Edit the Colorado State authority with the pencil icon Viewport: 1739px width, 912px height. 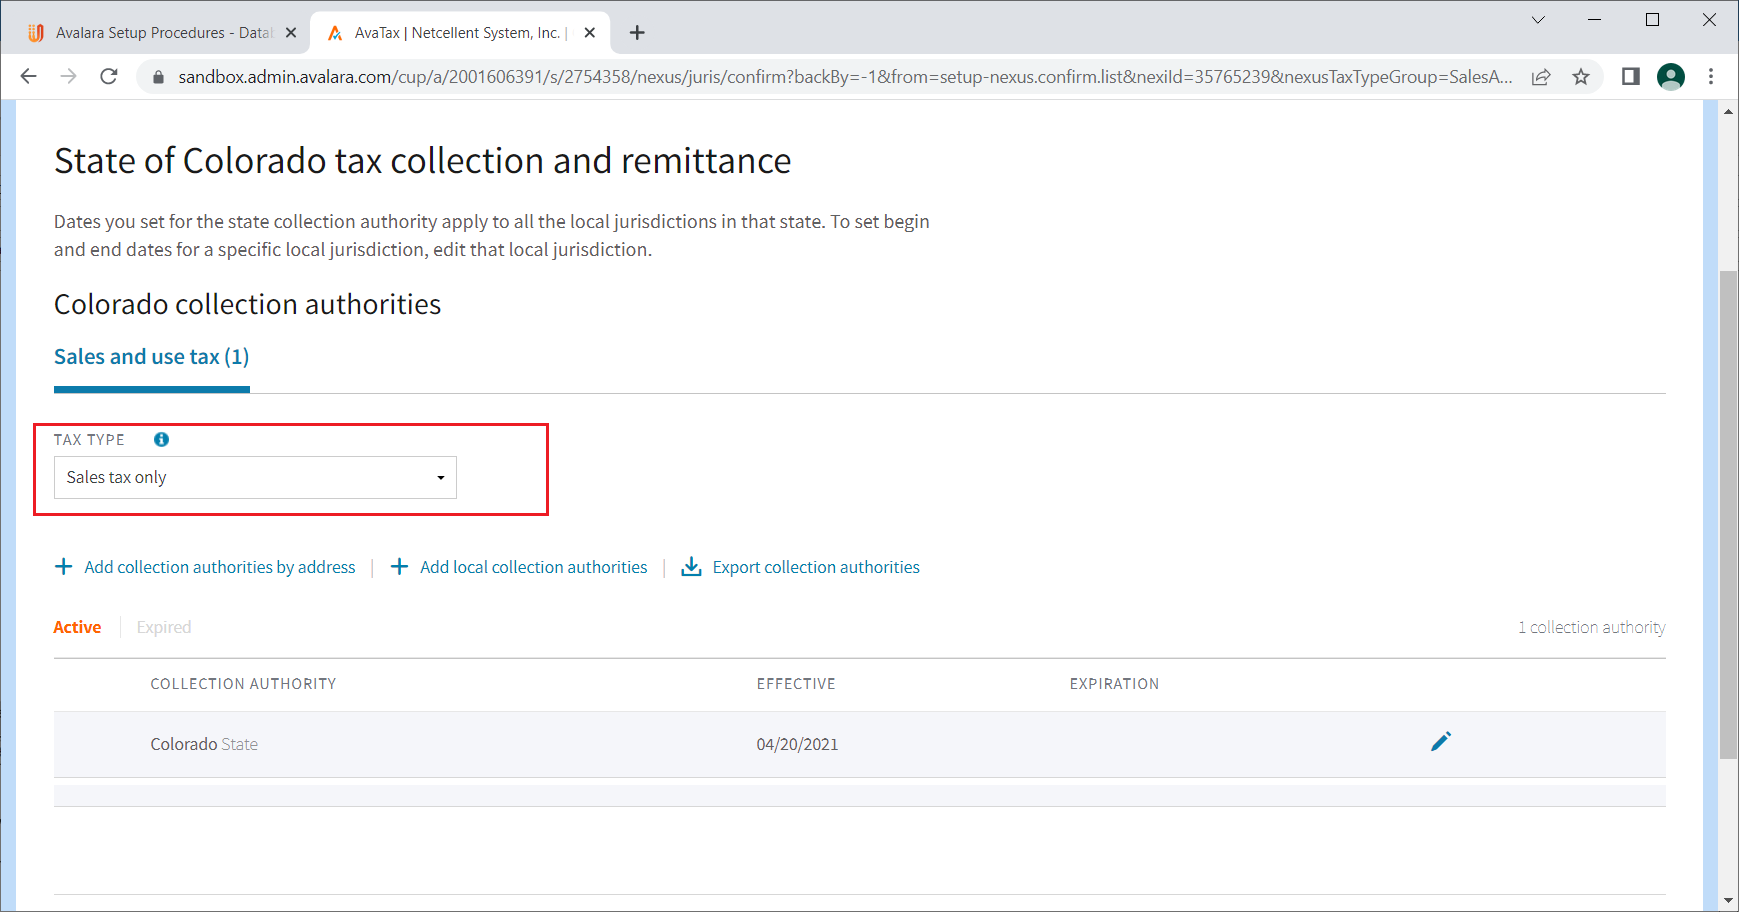pyautogui.click(x=1440, y=741)
